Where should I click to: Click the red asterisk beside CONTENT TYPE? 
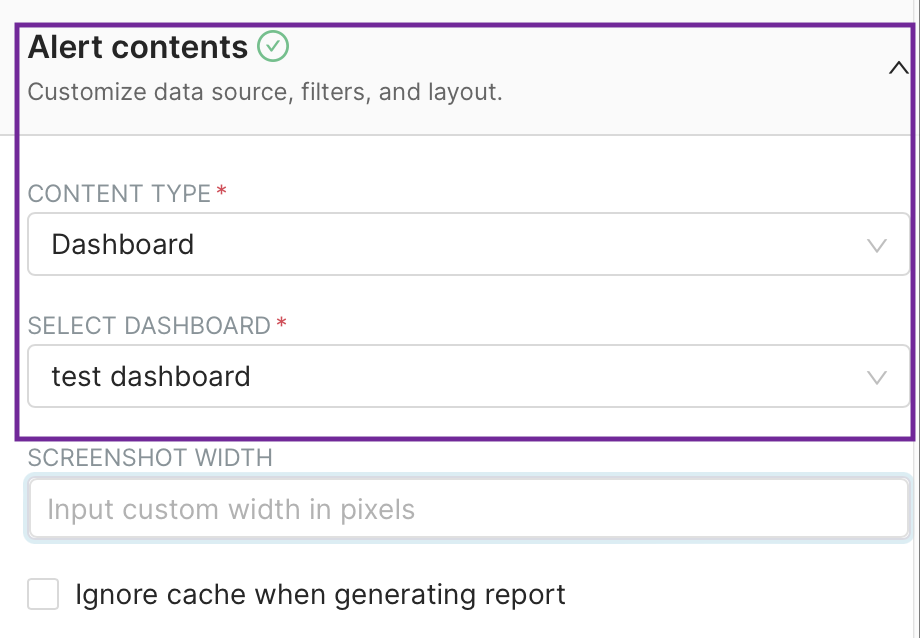tap(221, 191)
